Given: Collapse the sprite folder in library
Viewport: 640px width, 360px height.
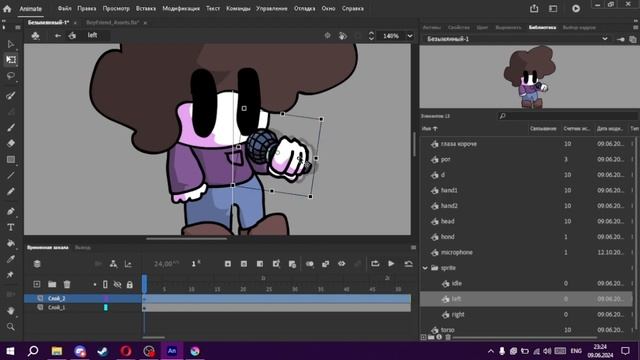Looking at the screenshot, I should click(x=425, y=268).
